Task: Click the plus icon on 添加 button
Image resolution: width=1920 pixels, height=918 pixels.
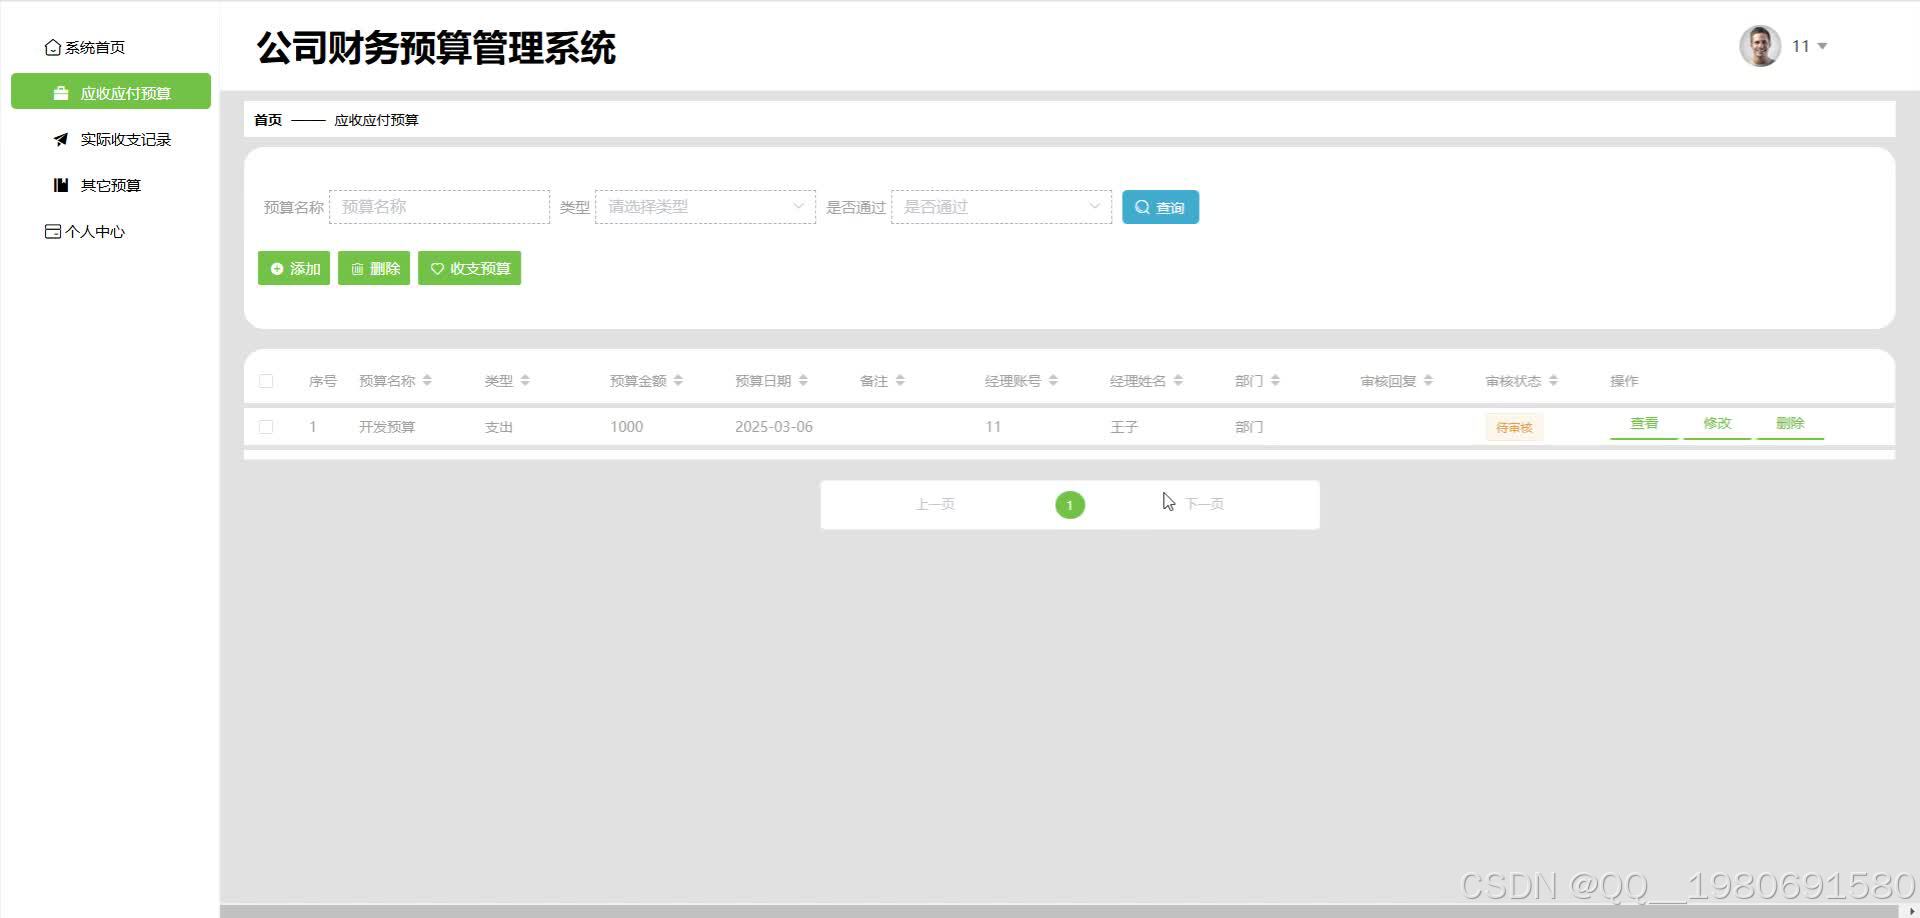Action: 277,268
